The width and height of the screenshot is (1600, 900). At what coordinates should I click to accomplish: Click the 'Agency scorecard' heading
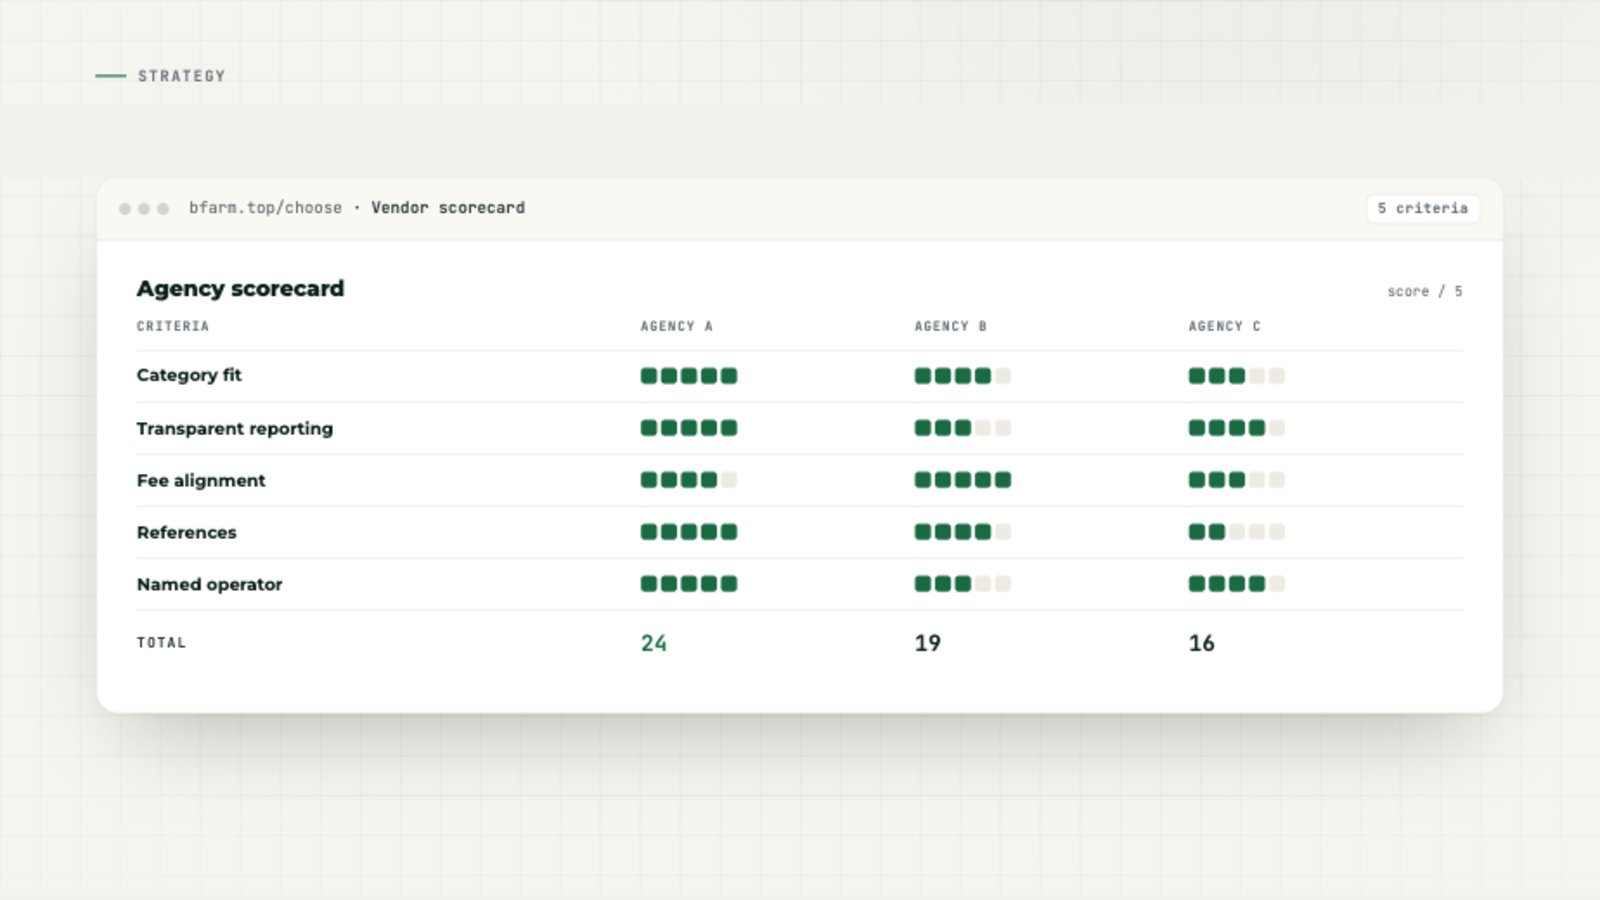(240, 288)
